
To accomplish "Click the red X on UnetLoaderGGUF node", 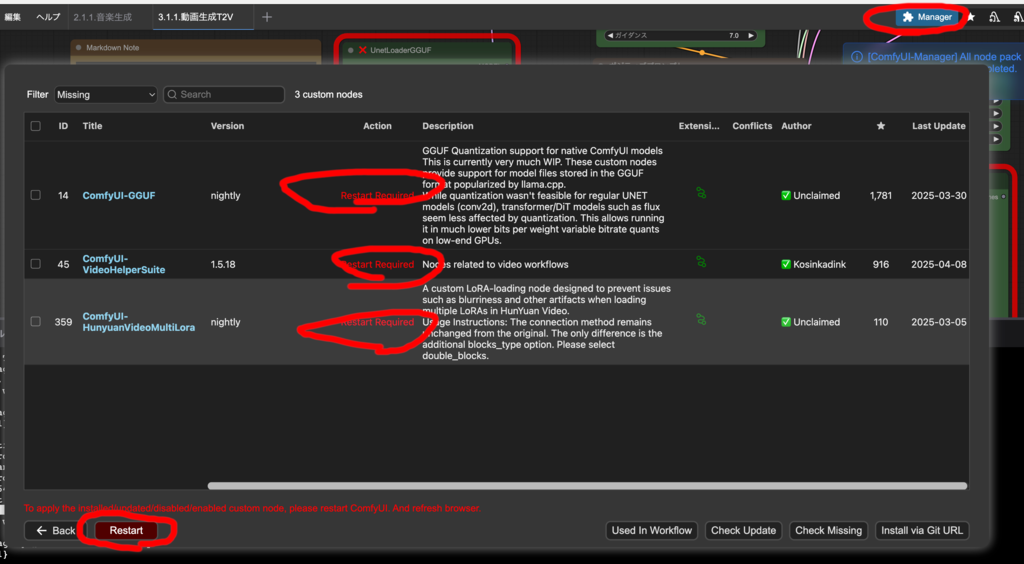I will point(362,50).
